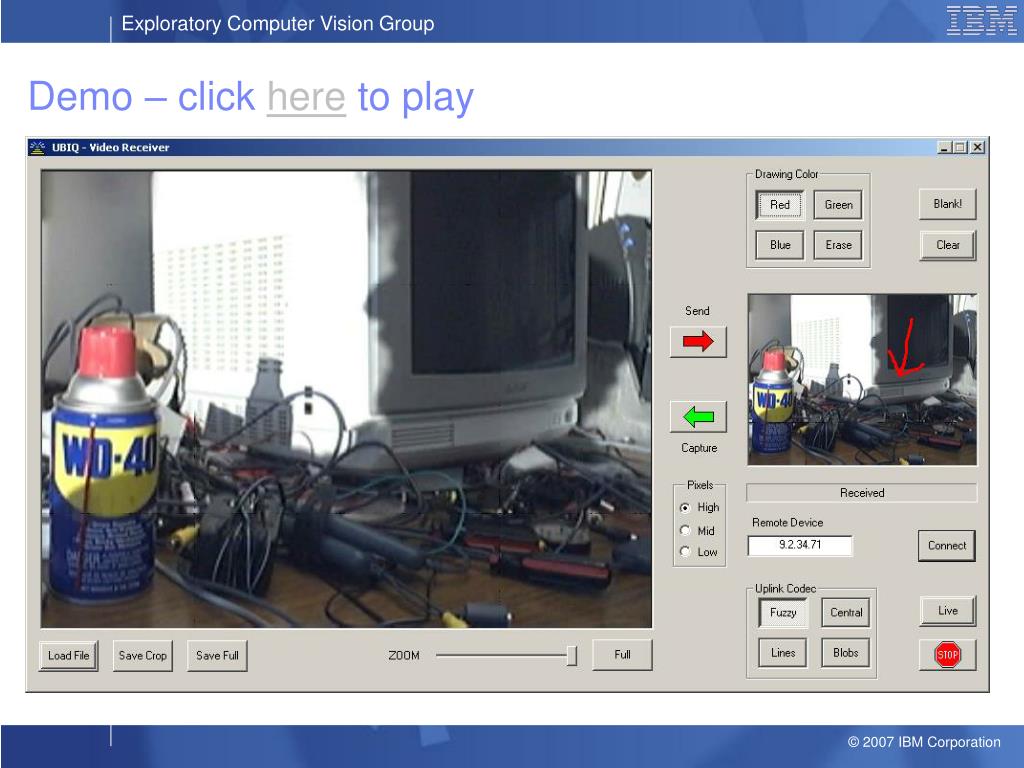Select Mid pixels radio option
The image size is (1024, 768).
point(685,530)
